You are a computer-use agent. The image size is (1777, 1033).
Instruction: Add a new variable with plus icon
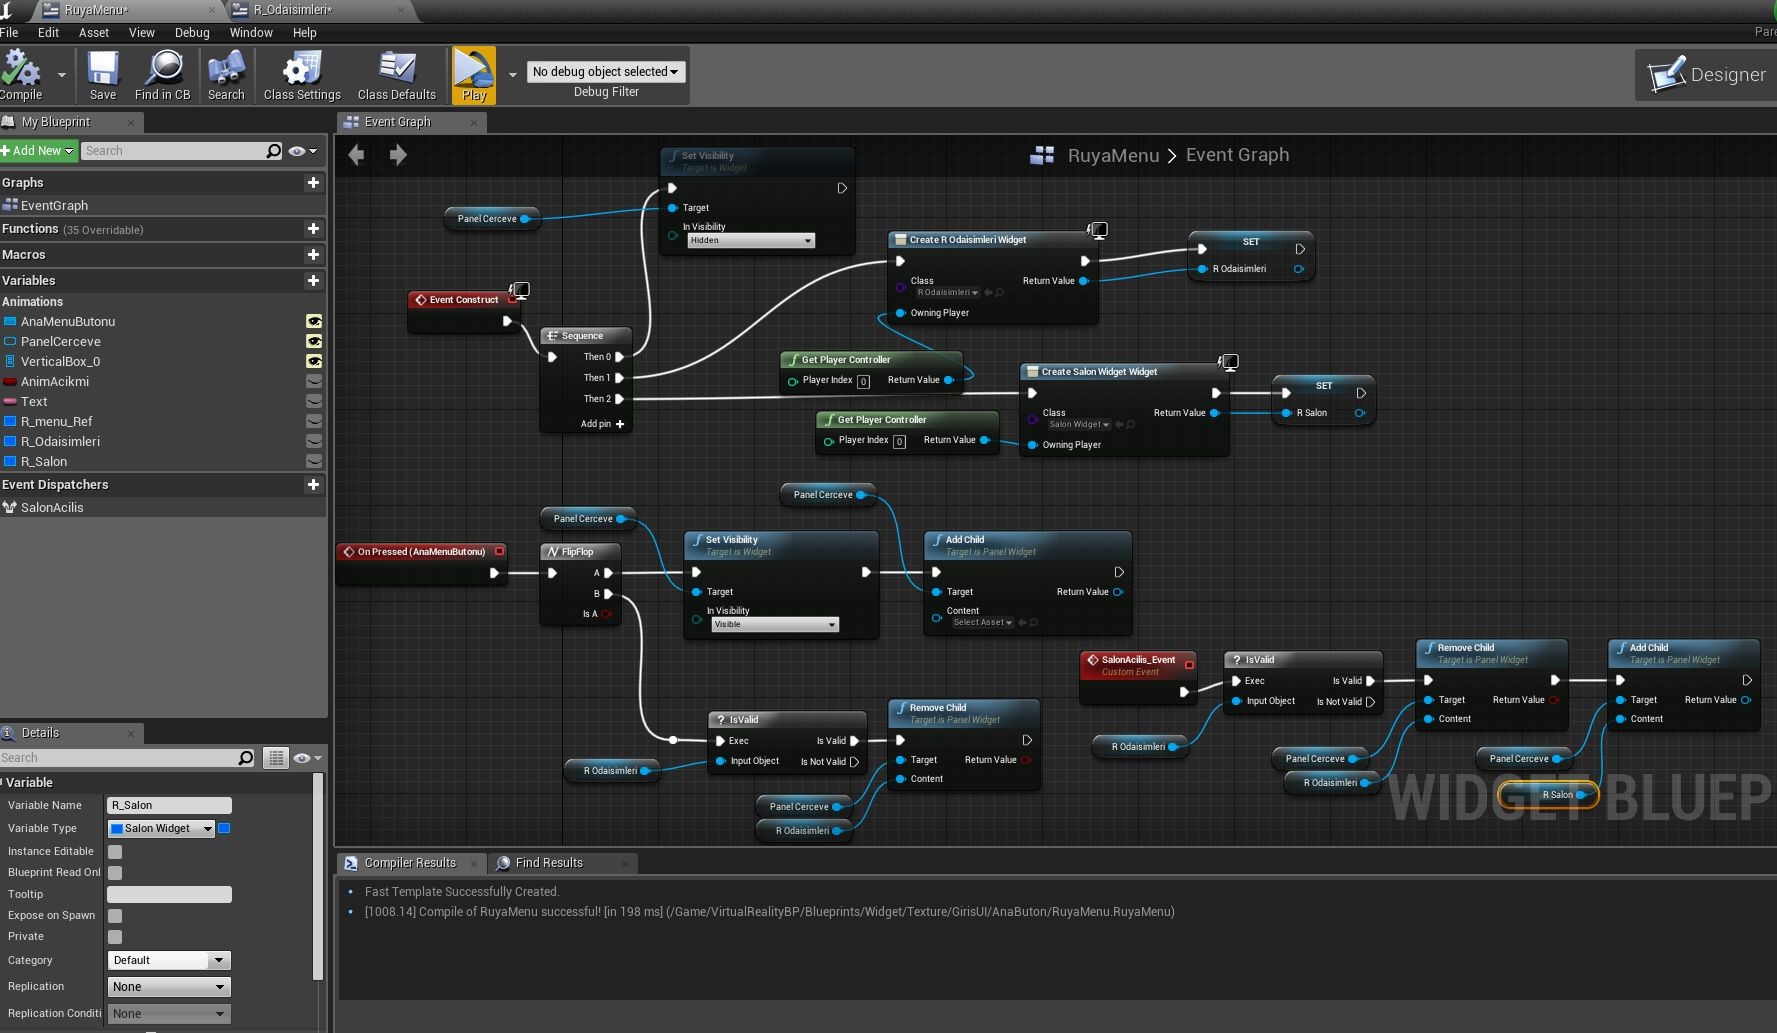(x=313, y=281)
